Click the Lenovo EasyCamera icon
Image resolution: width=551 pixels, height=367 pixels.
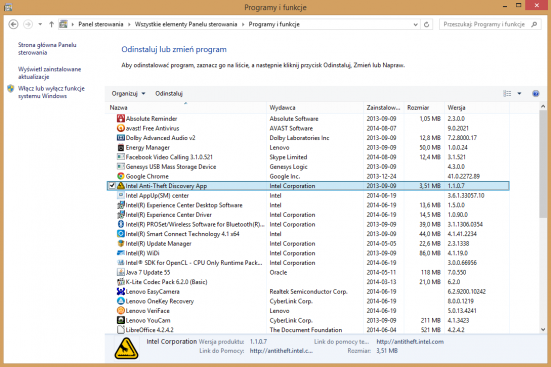tap(121, 291)
